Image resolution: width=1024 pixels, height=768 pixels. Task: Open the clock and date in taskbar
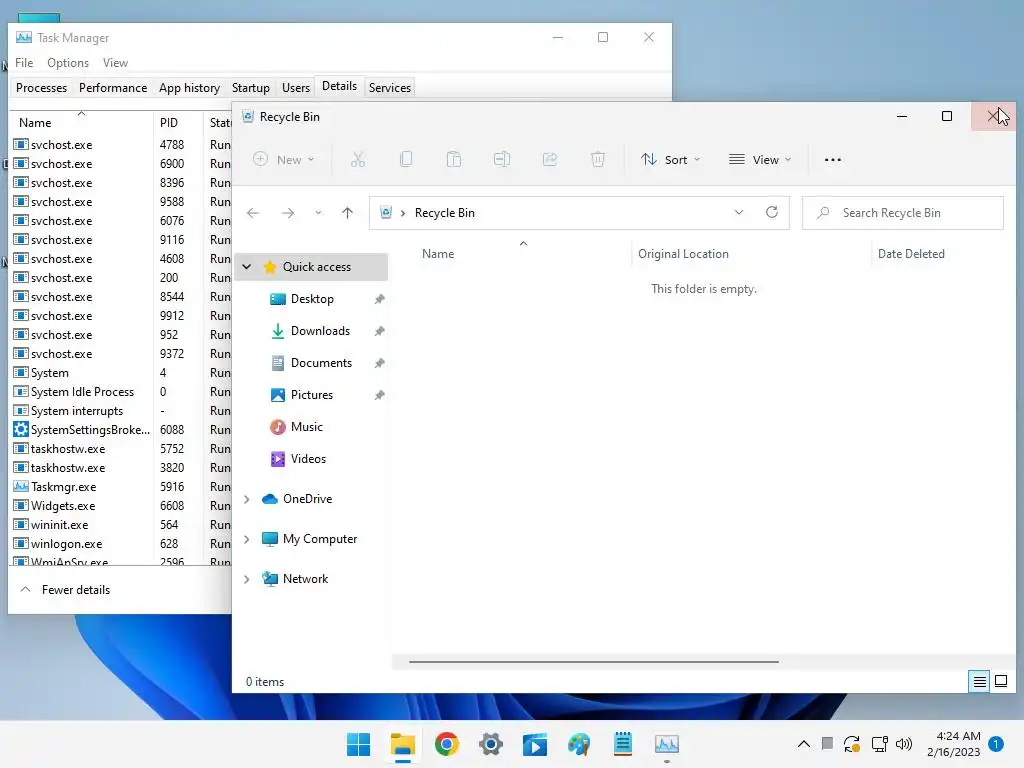tap(953, 744)
